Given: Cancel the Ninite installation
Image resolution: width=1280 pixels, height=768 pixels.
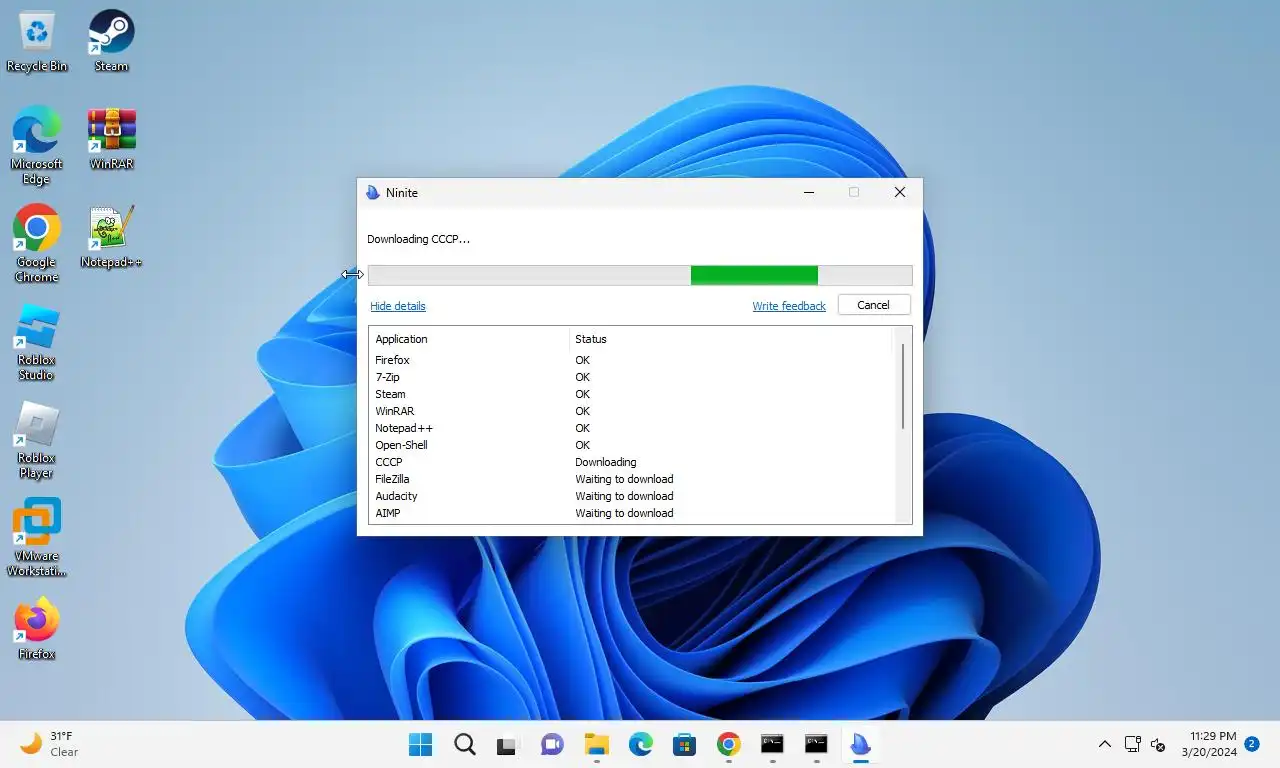Looking at the screenshot, I should pos(873,305).
